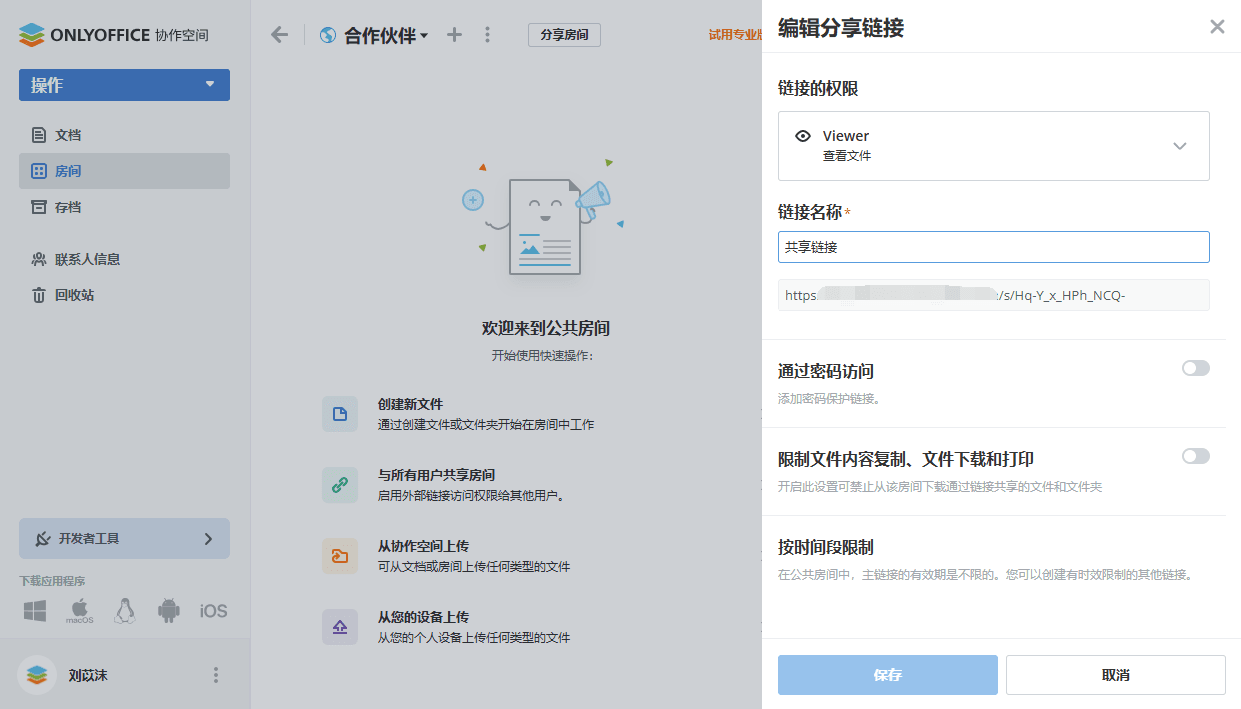1241x709 pixels.
Task: Click the 按时间段限制 heading text
Action: (x=826, y=547)
